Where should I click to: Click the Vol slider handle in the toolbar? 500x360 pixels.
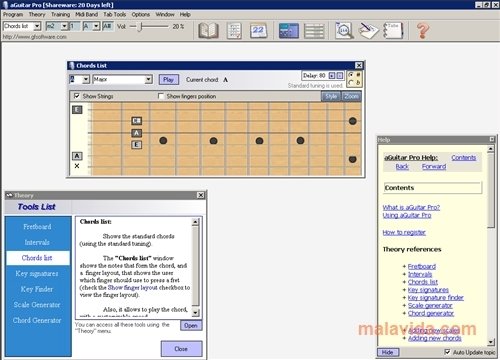140,26
